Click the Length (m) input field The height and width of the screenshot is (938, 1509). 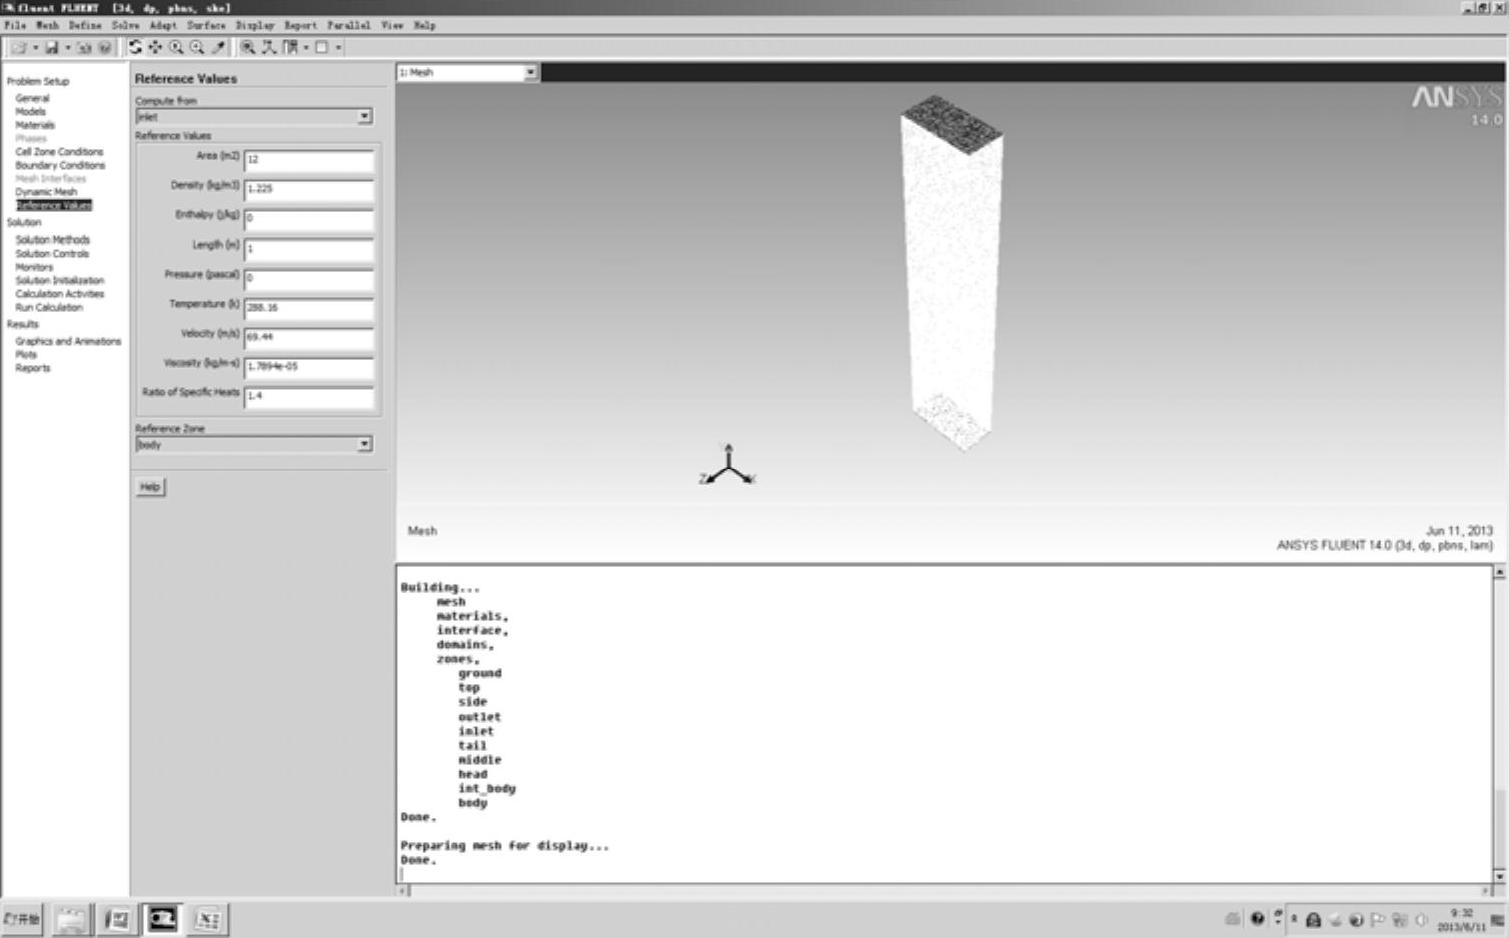coord(309,249)
